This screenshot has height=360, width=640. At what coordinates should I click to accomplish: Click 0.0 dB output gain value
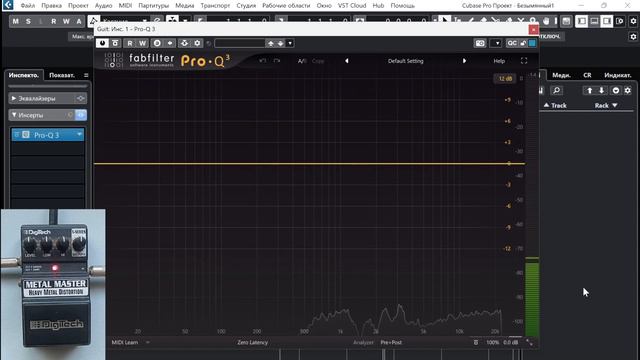click(511, 342)
